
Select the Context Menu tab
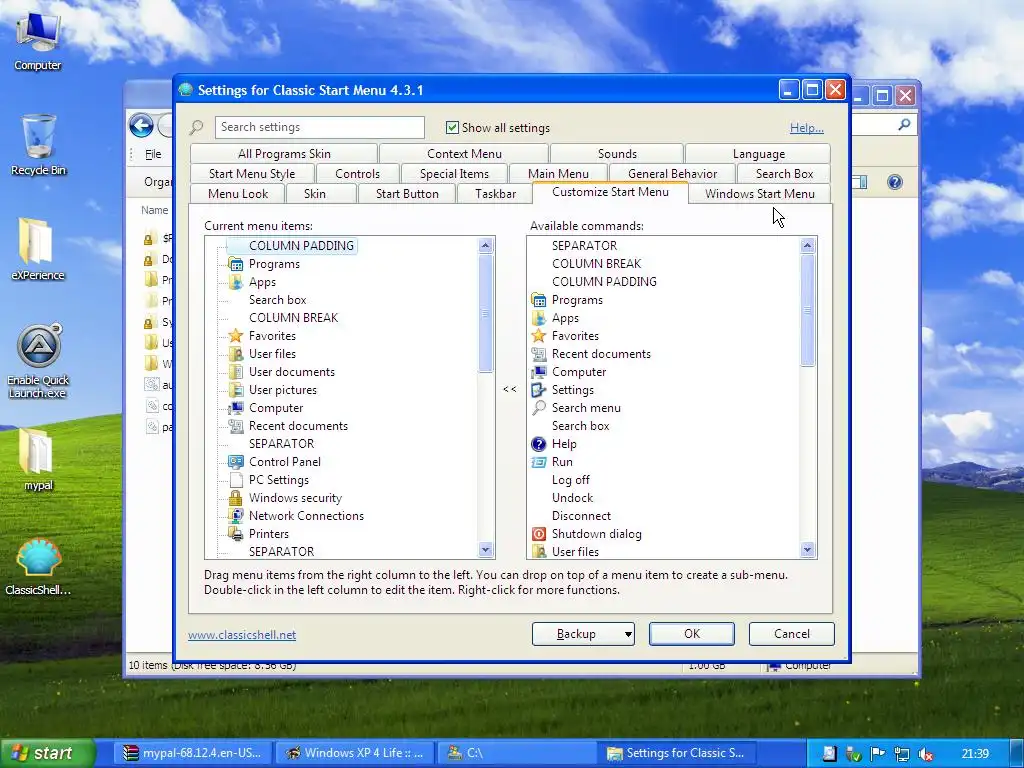click(x=464, y=153)
